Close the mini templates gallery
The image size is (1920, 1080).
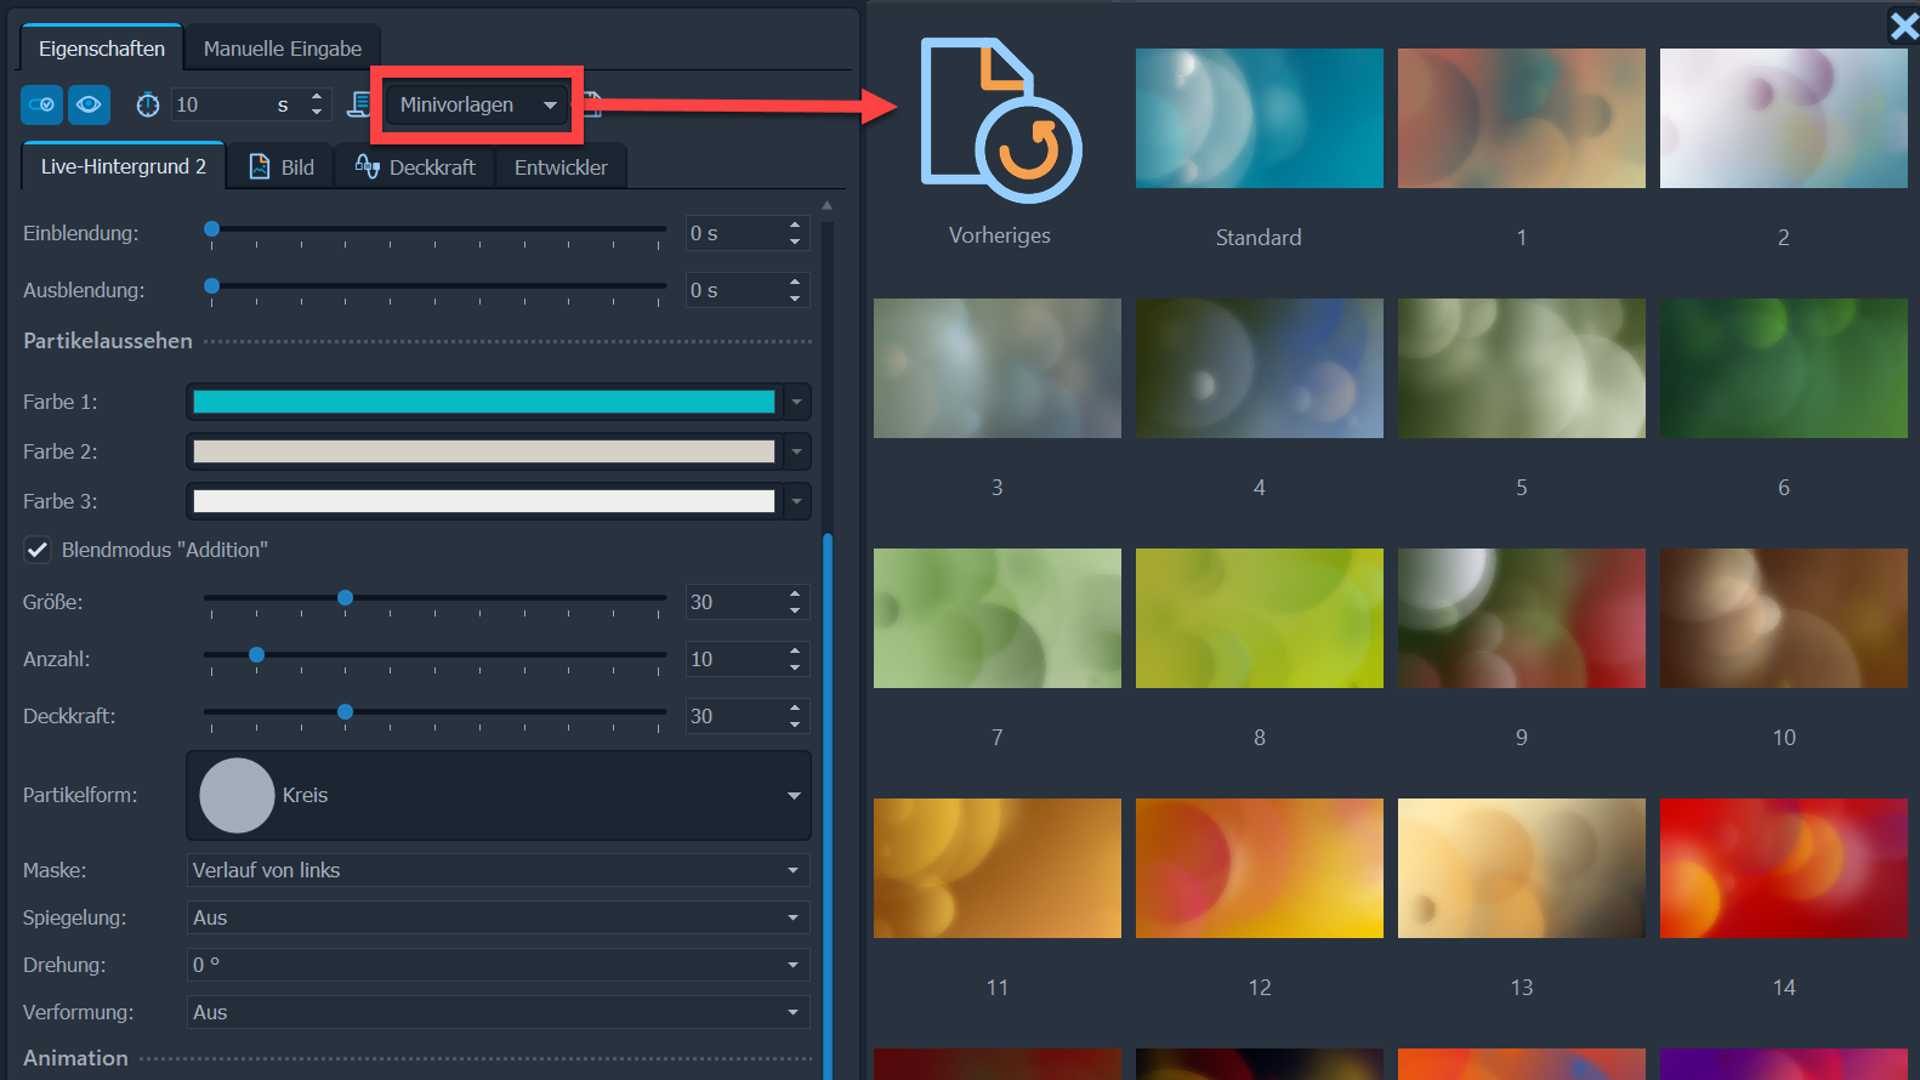(x=1902, y=25)
